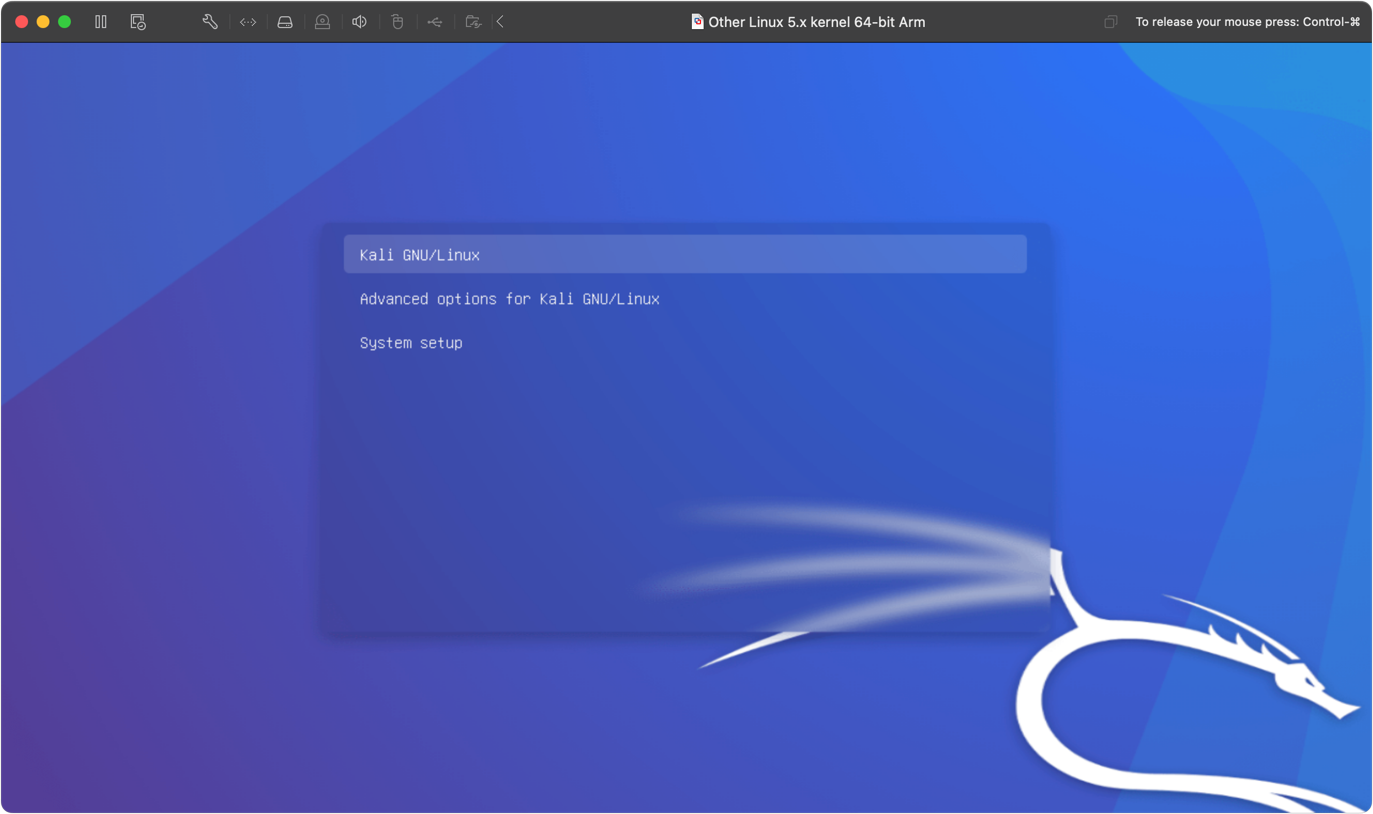Click the camera device icon

[x=322, y=22]
